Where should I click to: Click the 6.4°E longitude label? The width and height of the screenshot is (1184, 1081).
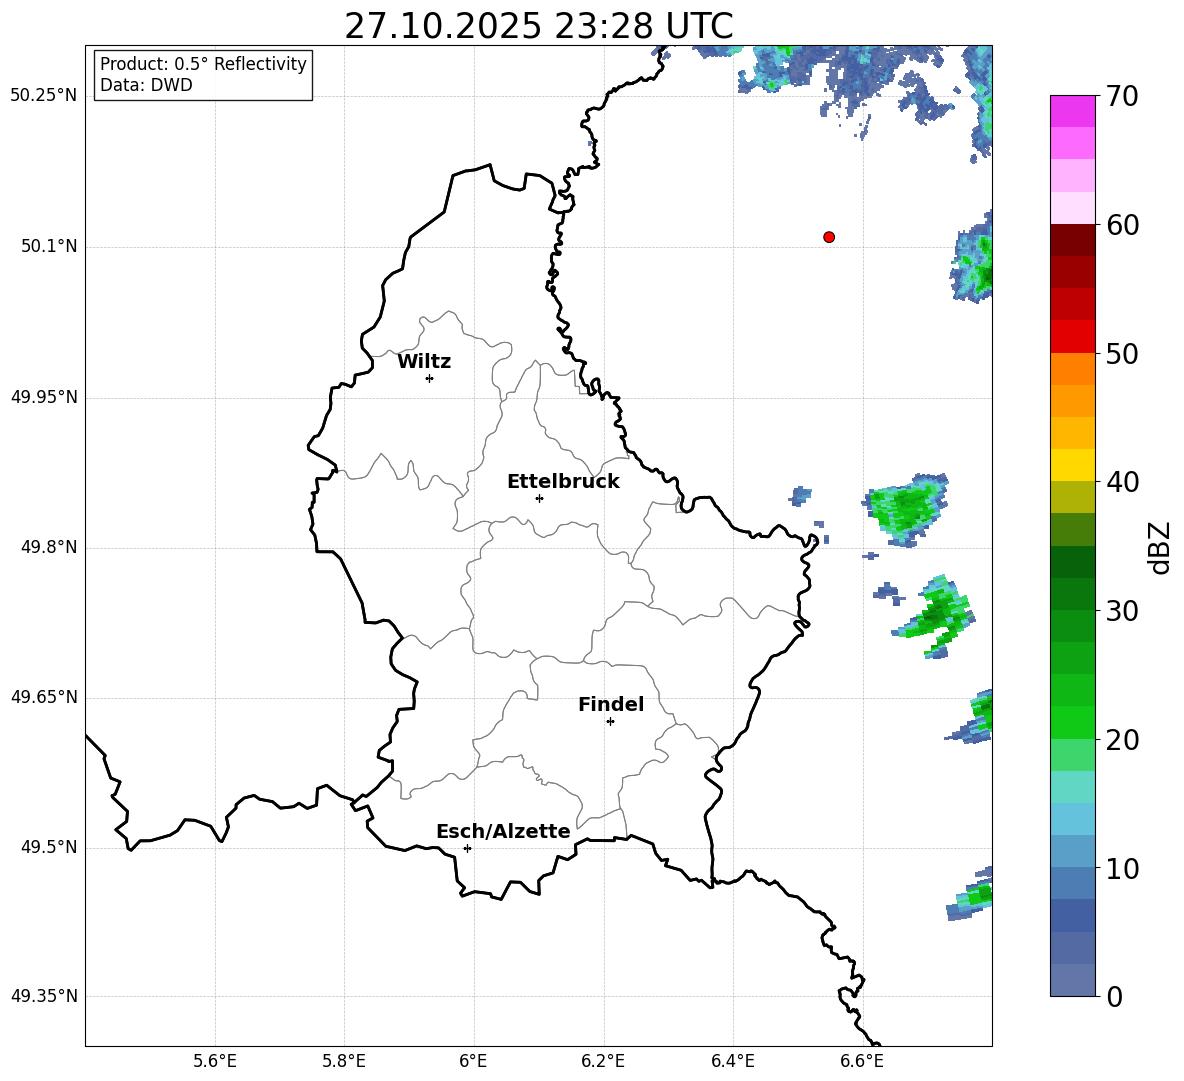click(732, 1061)
